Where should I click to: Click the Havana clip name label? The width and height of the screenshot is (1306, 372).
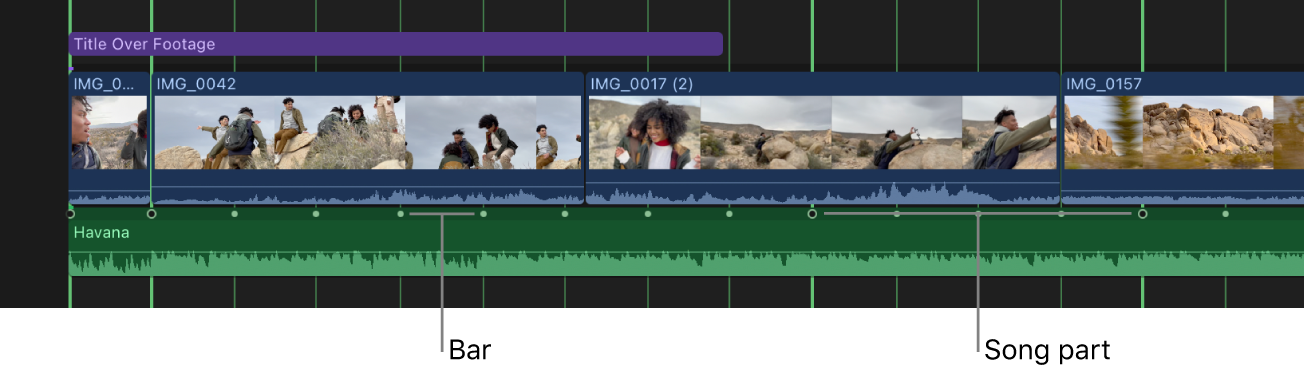coord(101,232)
